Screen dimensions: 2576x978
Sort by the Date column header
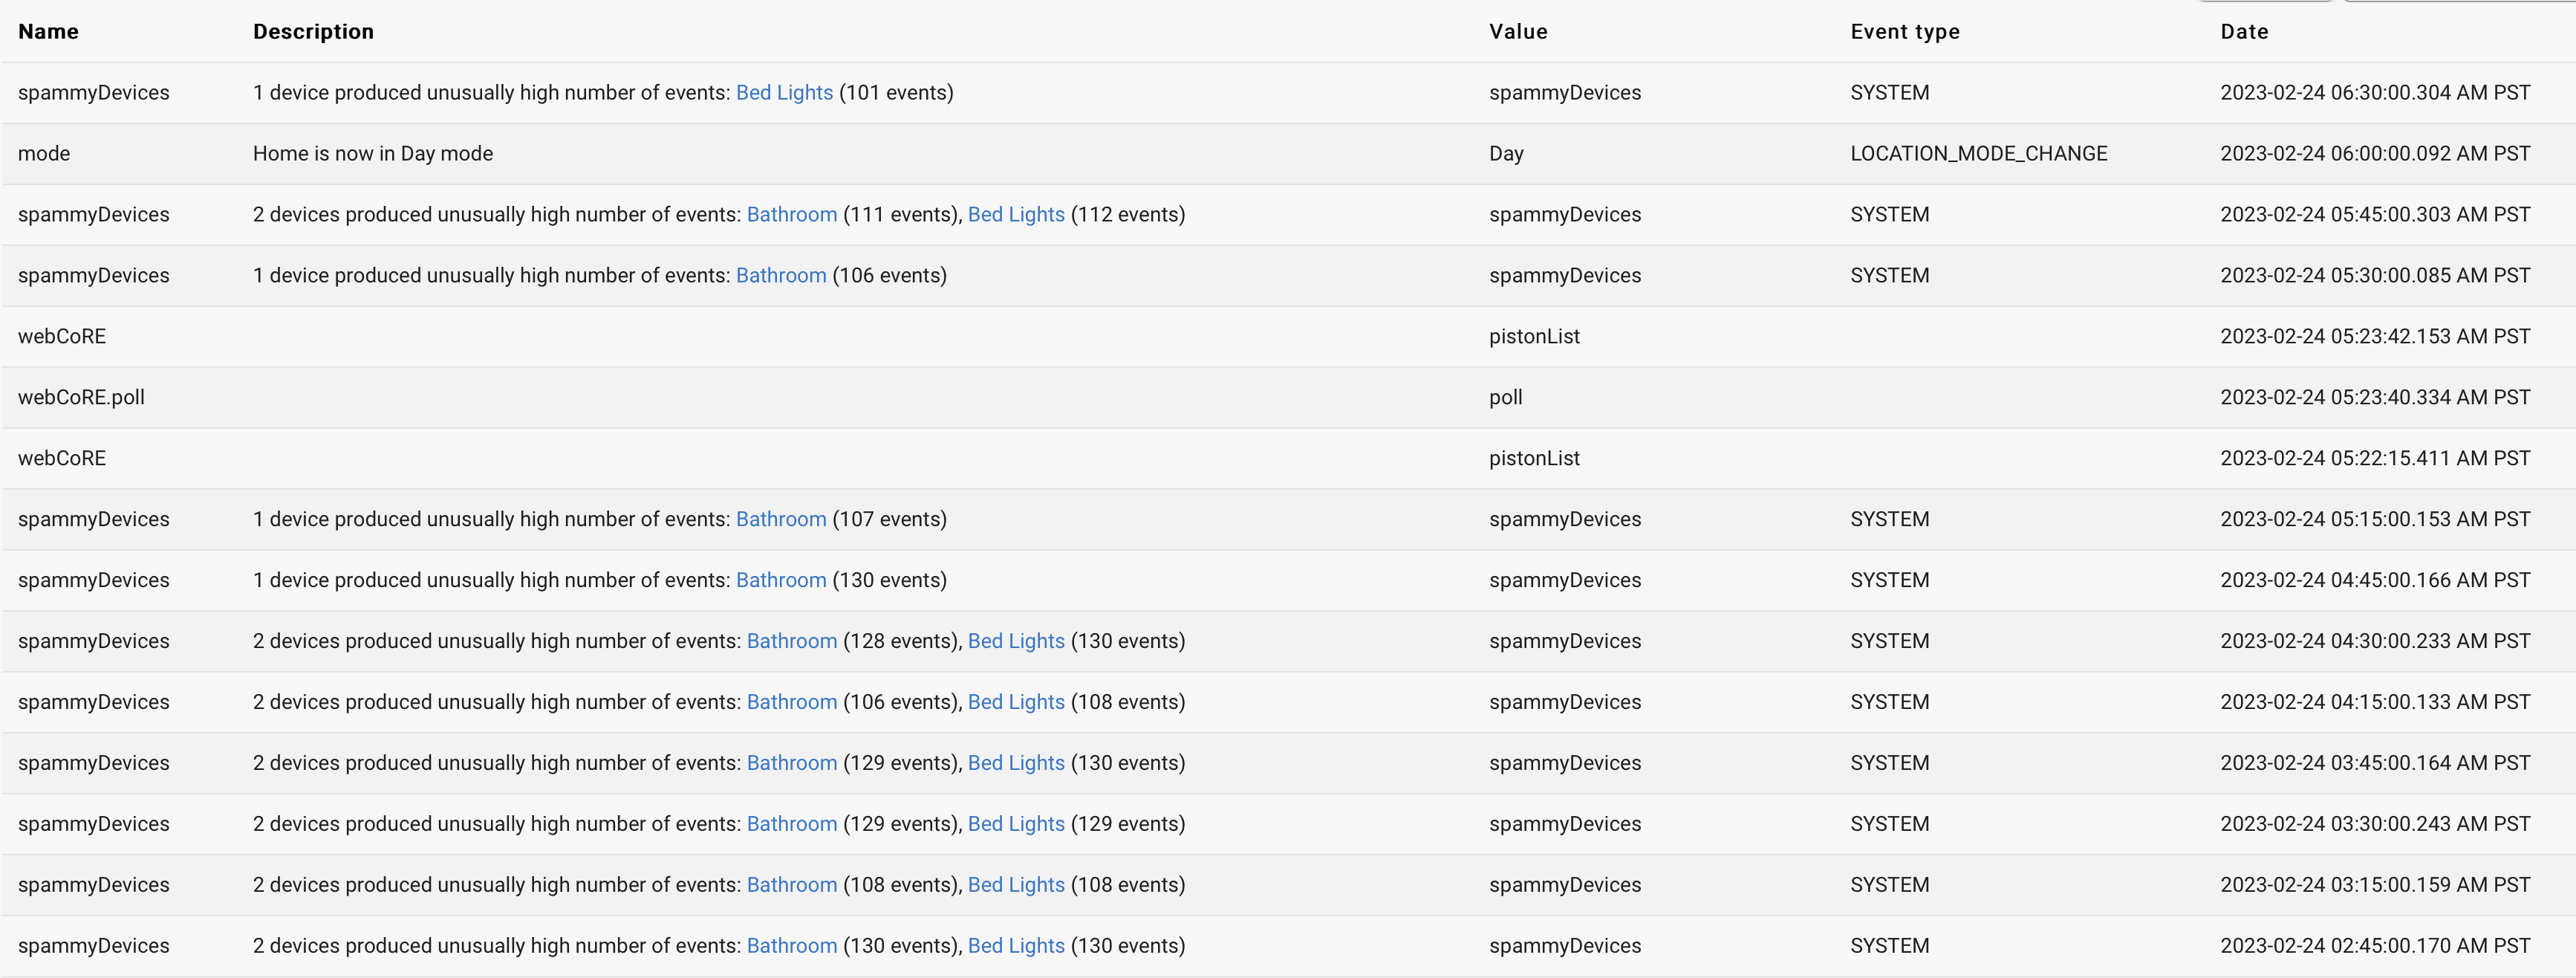pyautogui.click(x=2244, y=32)
